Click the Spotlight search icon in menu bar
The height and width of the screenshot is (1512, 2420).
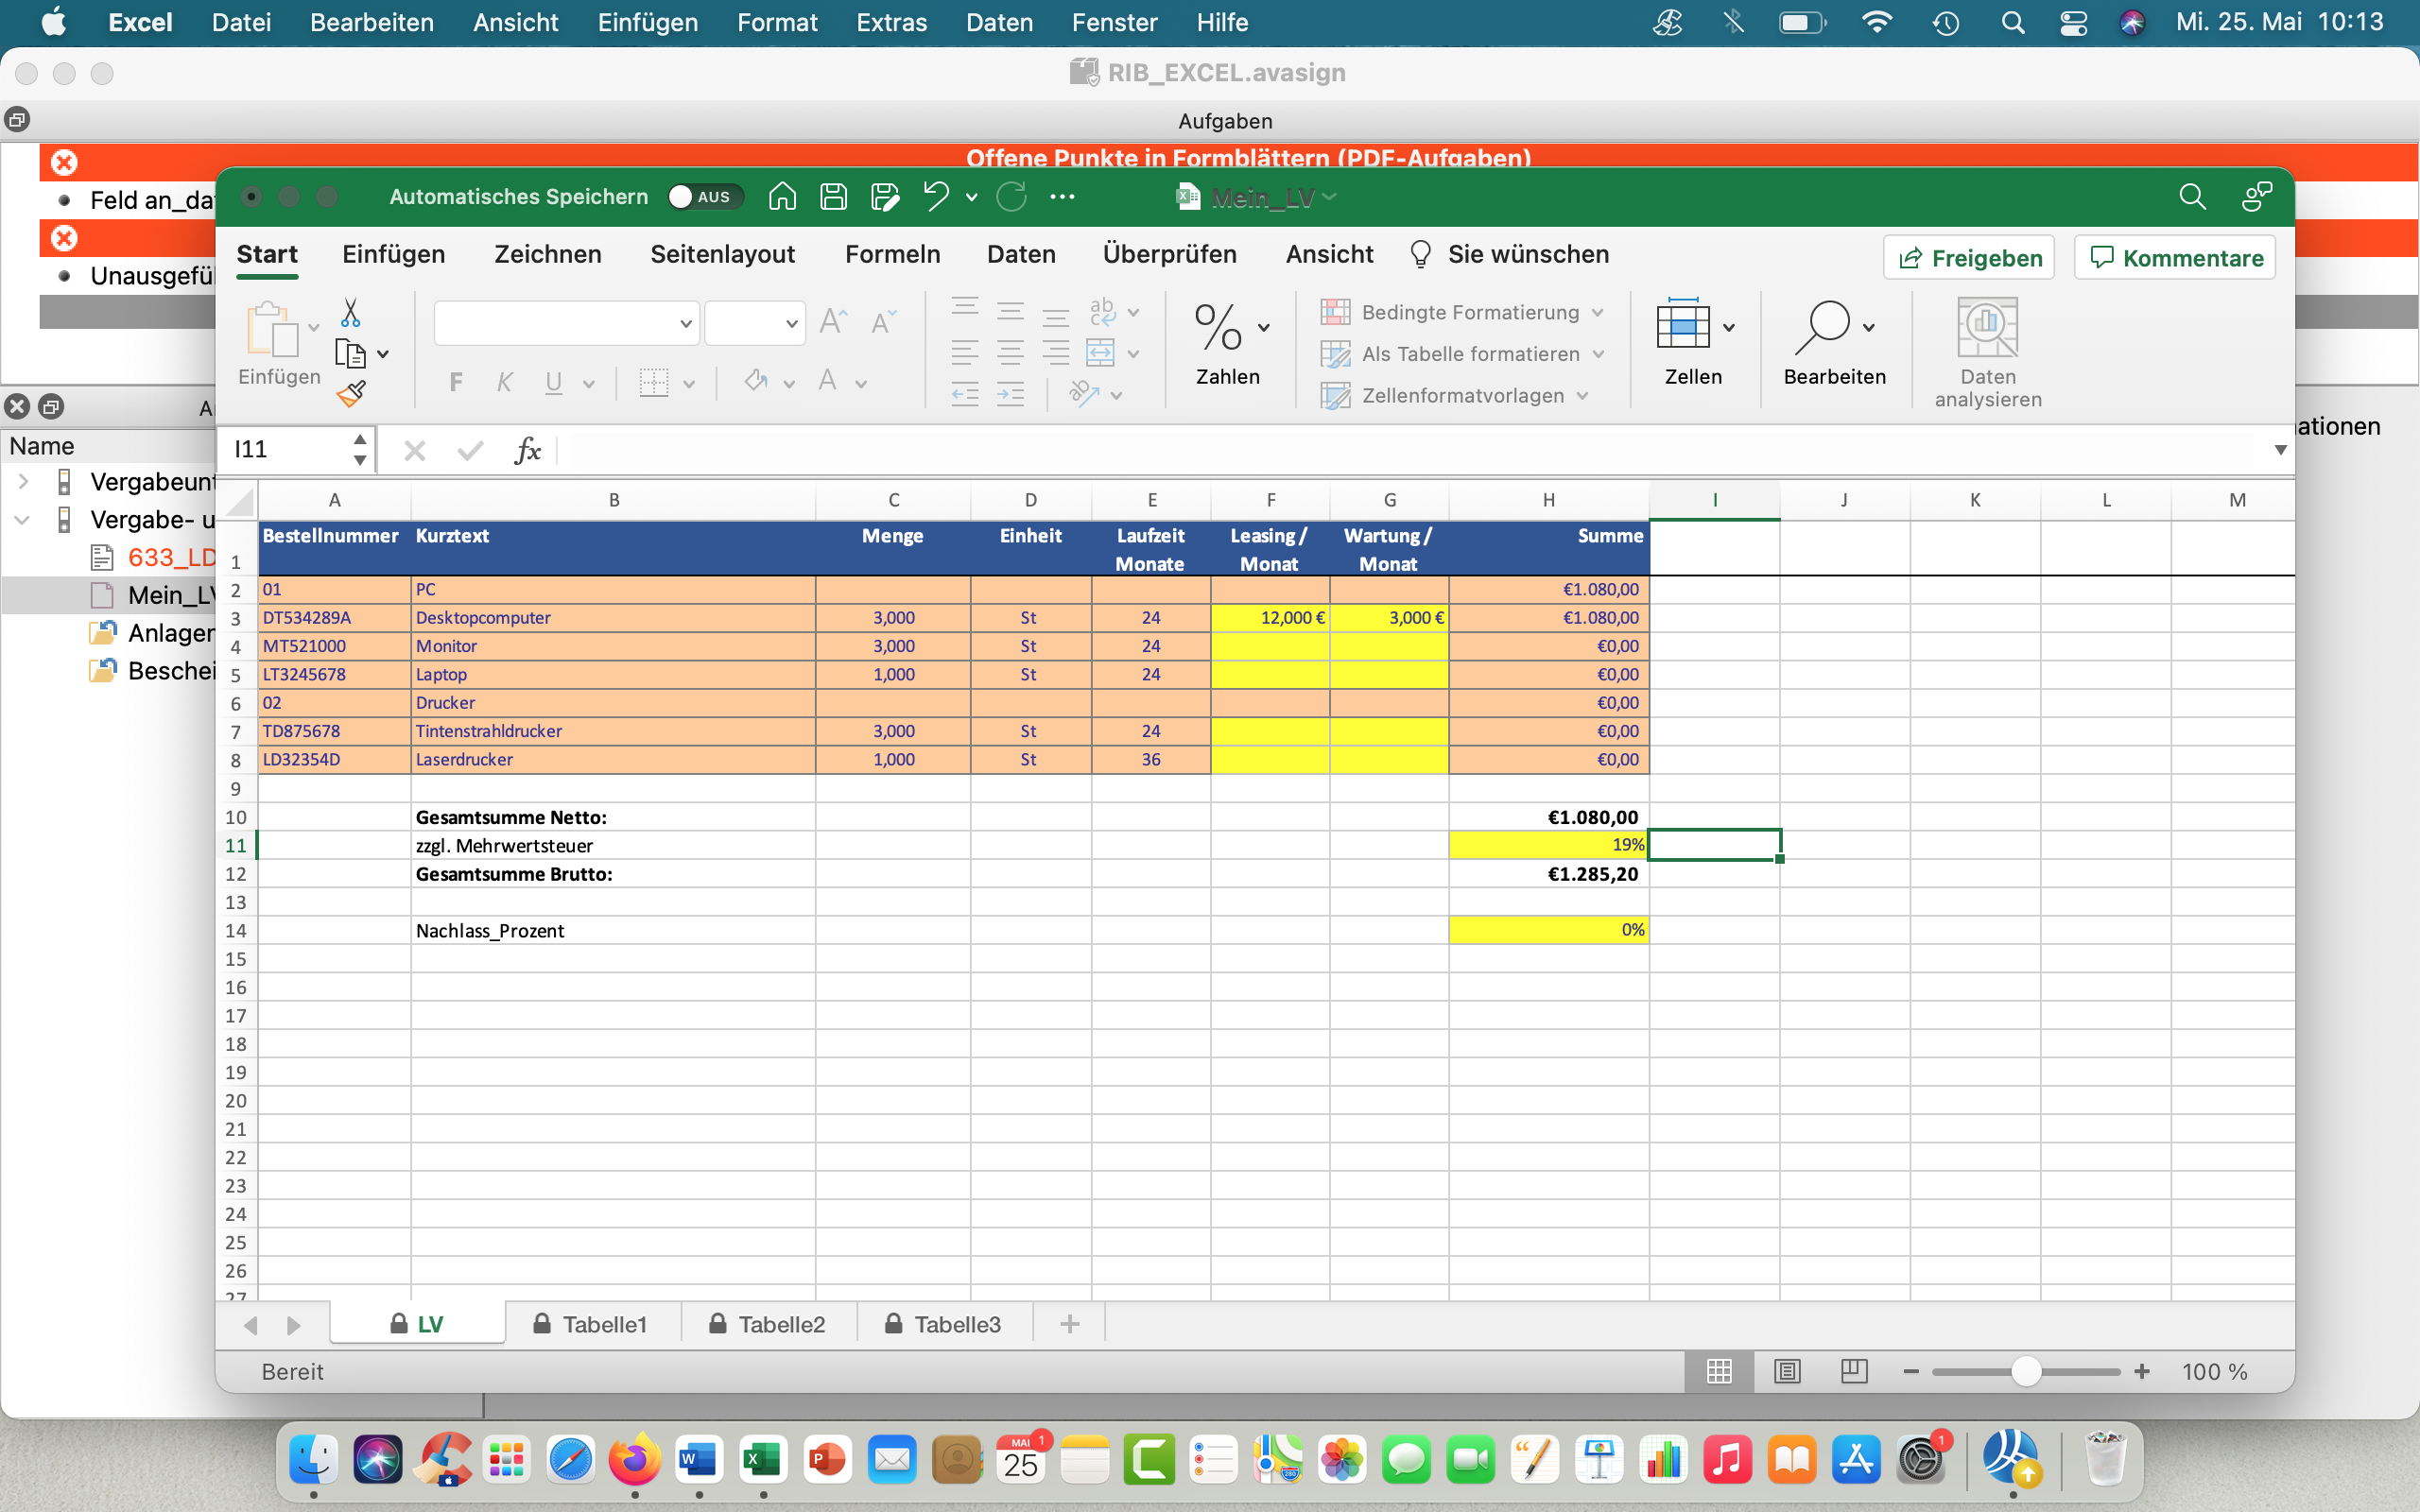tap(2013, 22)
